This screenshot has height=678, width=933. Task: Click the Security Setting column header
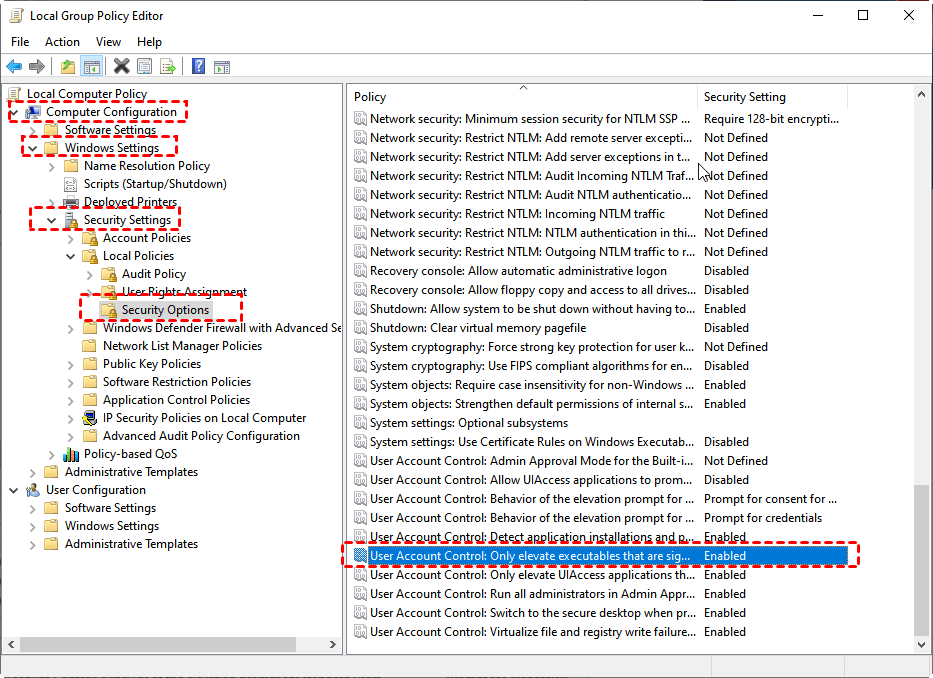click(x=770, y=97)
